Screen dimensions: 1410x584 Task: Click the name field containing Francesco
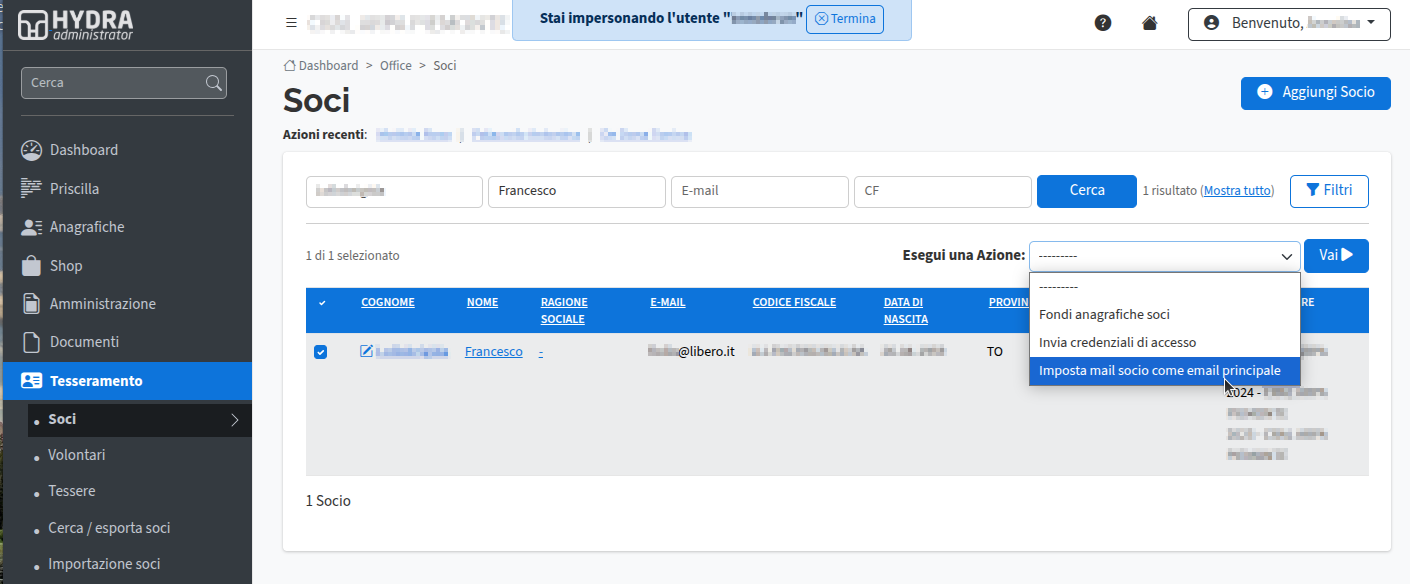[x=576, y=191]
